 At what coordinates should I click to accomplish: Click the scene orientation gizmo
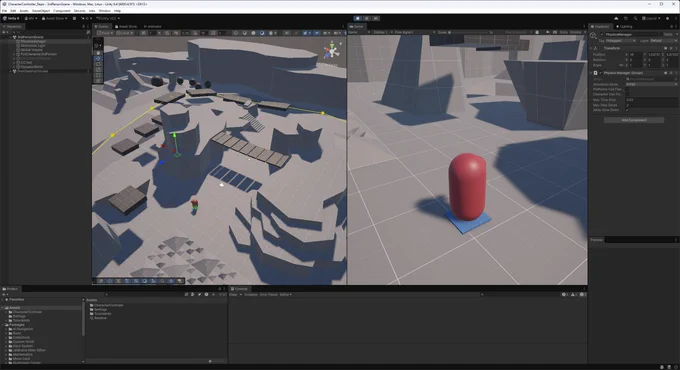[332, 51]
